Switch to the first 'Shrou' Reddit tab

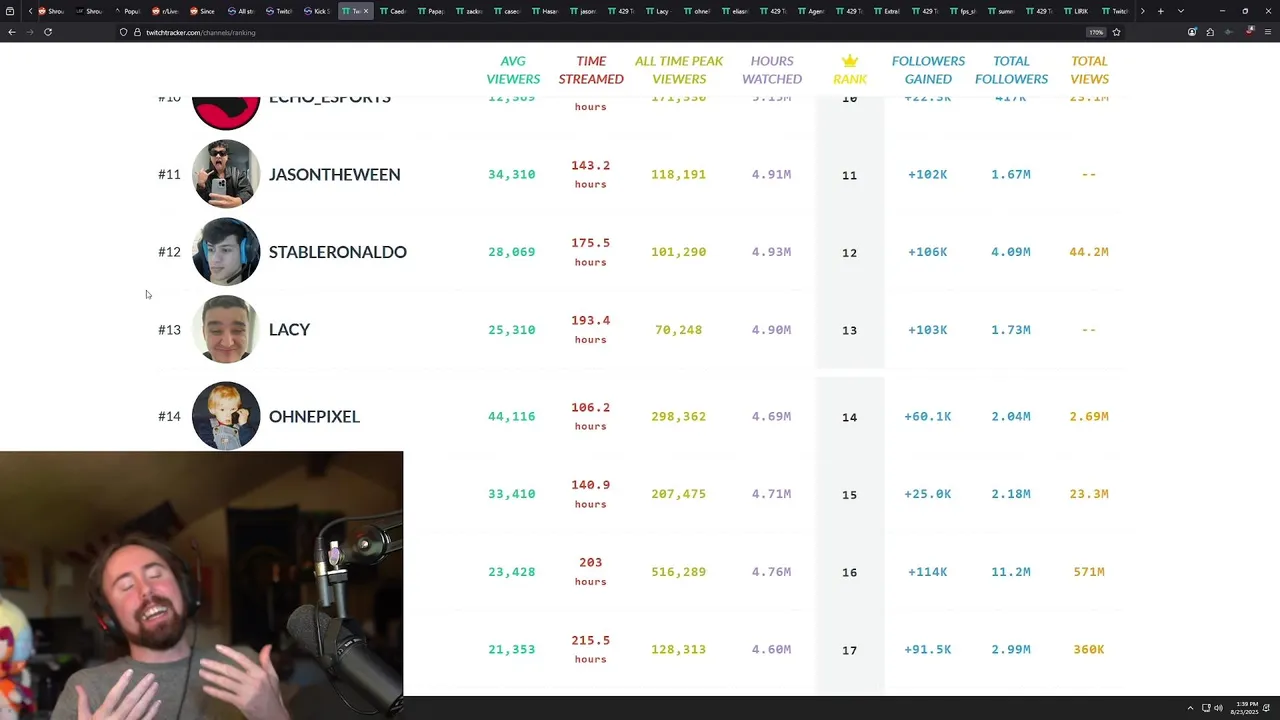(50, 11)
